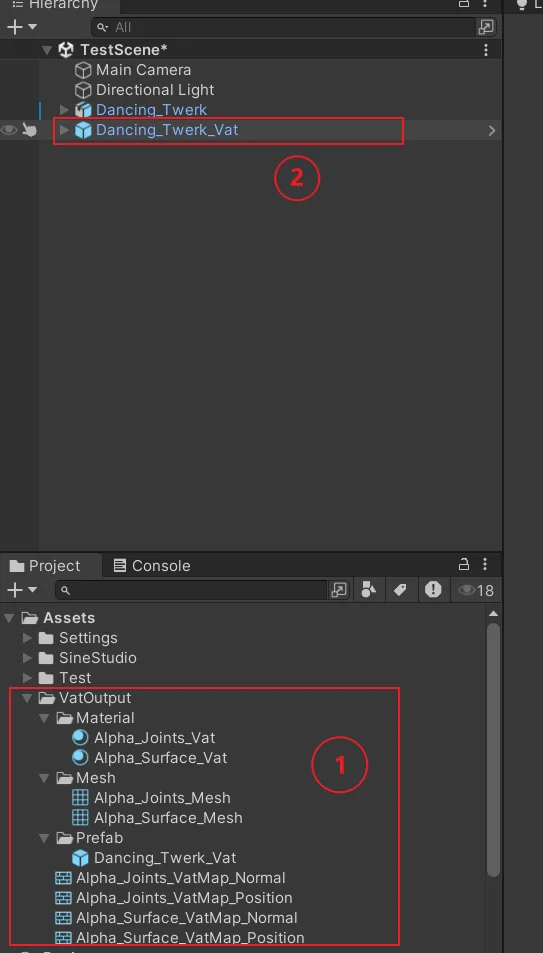Toggle picking hand icon for Dancing_Twerk_Vat
The height and width of the screenshot is (953, 543).
29,130
